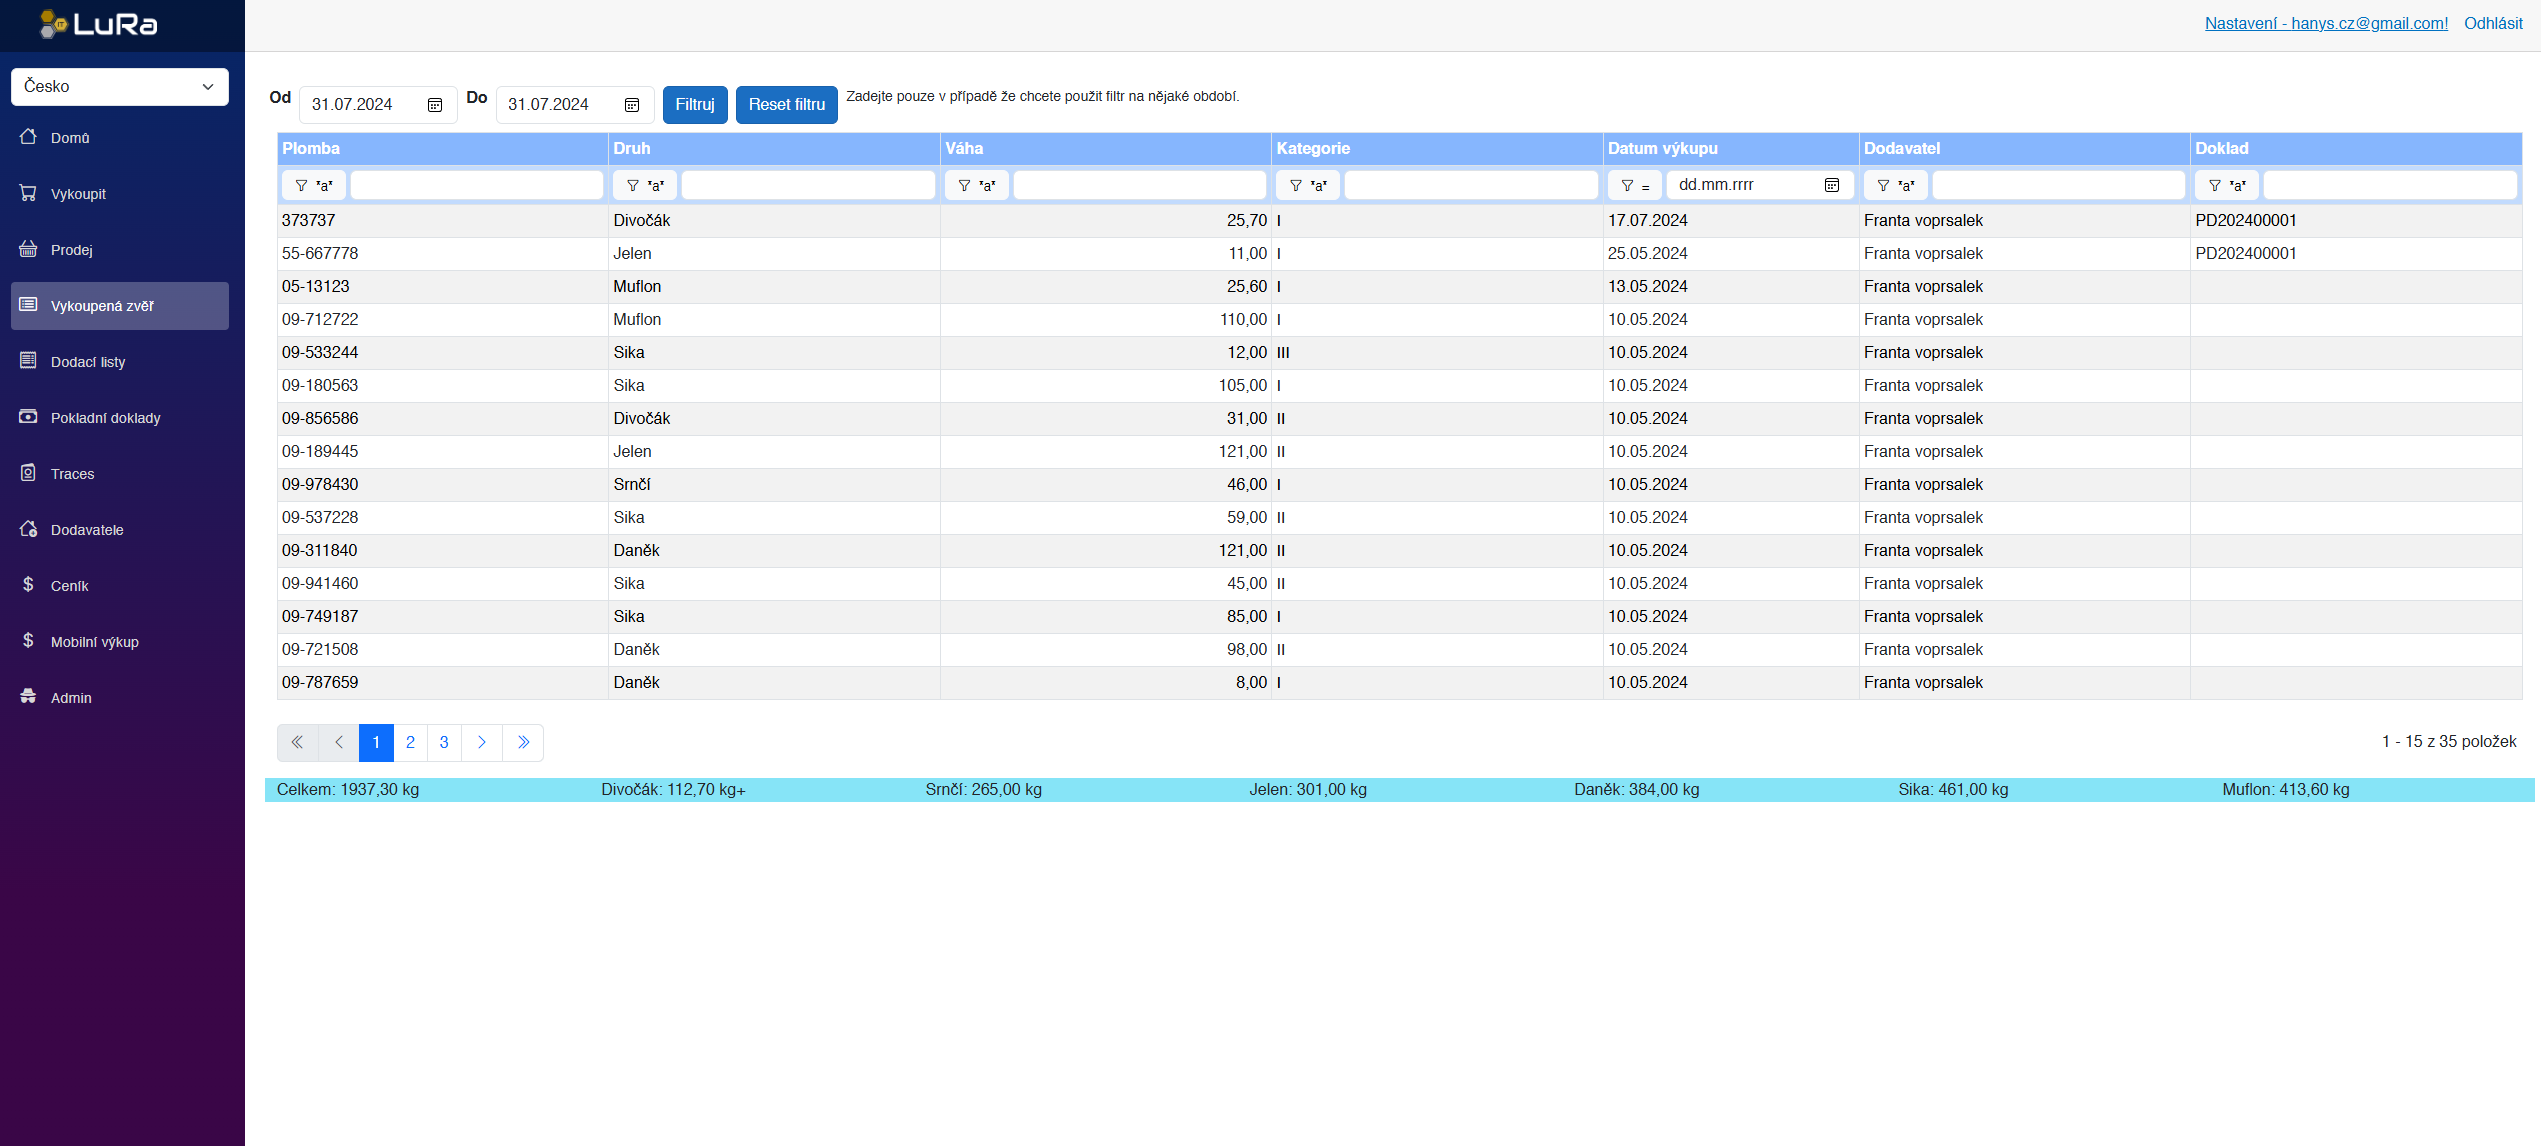Screen dimensions: 2541x1146
Task: Select page 2 in pagination
Action: [410, 742]
